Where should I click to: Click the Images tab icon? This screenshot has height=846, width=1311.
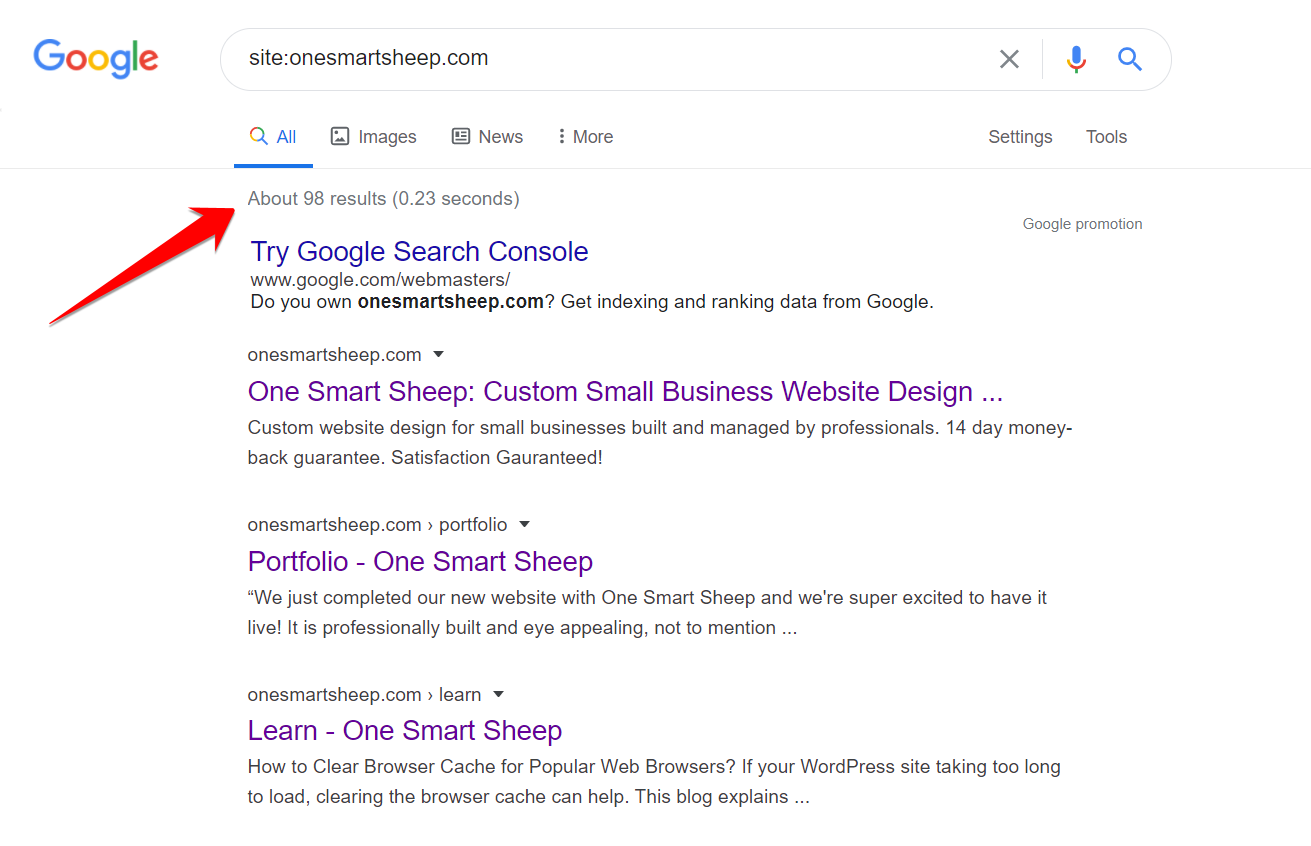[340, 137]
